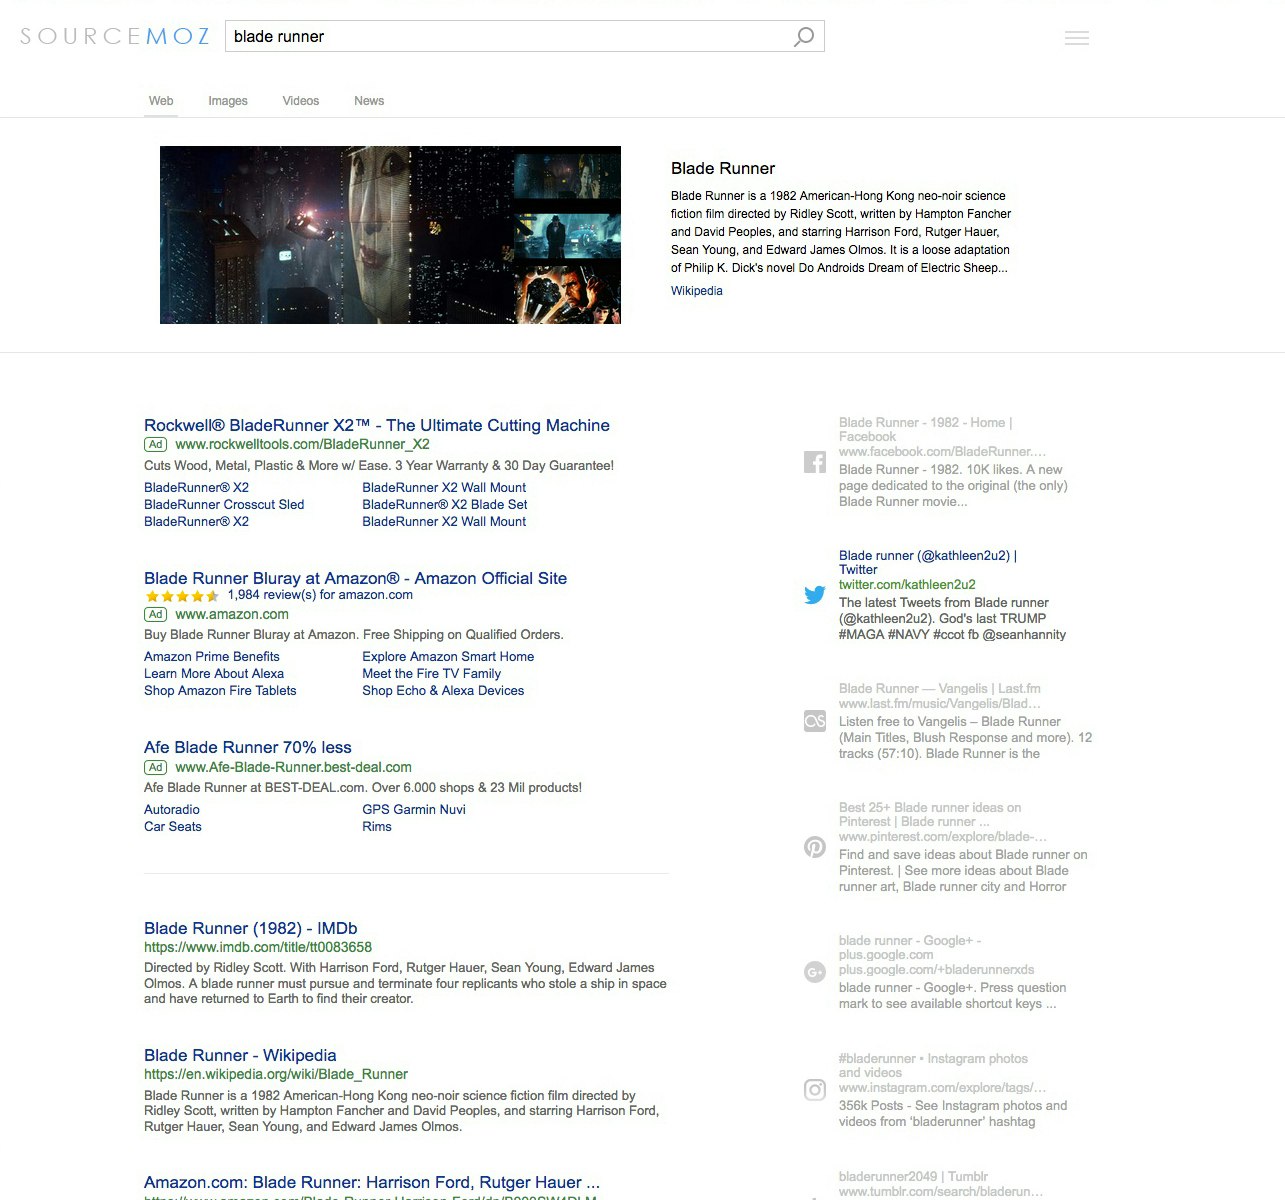
Task: Open the BladeRunner X2 Wall Mount sitelink
Action: click(x=444, y=487)
